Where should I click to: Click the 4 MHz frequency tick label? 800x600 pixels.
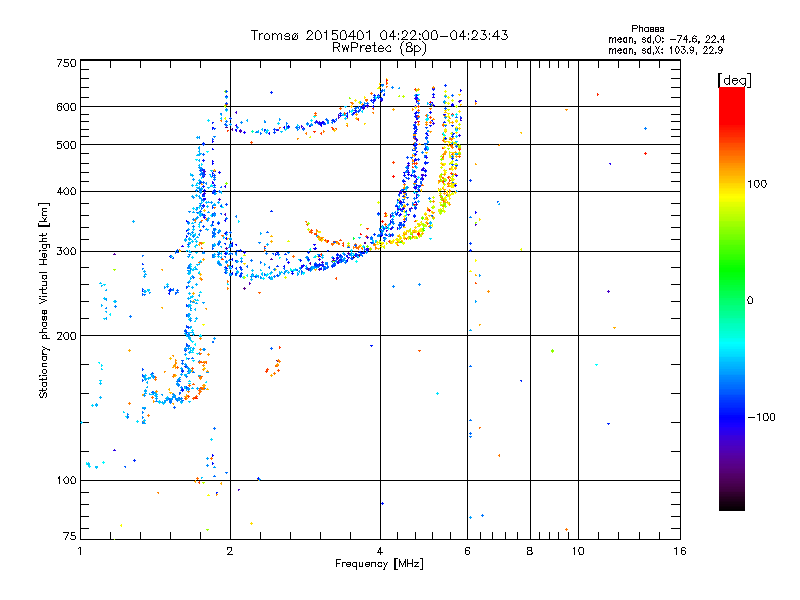[380, 551]
